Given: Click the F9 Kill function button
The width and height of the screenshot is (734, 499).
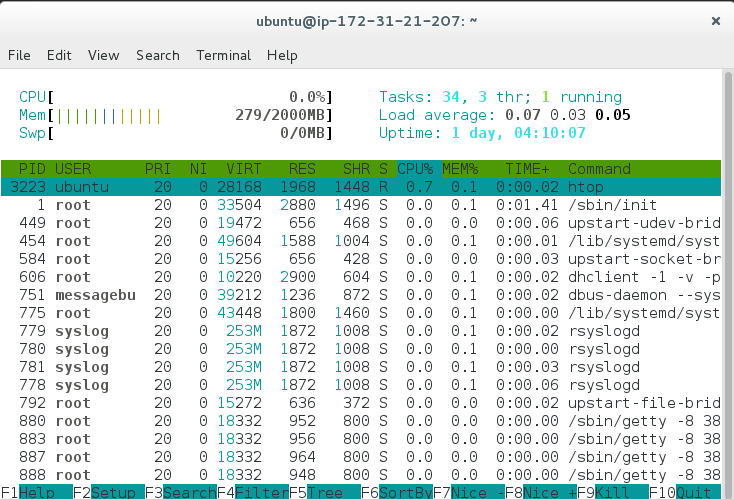Looking at the screenshot, I should click(613, 492).
